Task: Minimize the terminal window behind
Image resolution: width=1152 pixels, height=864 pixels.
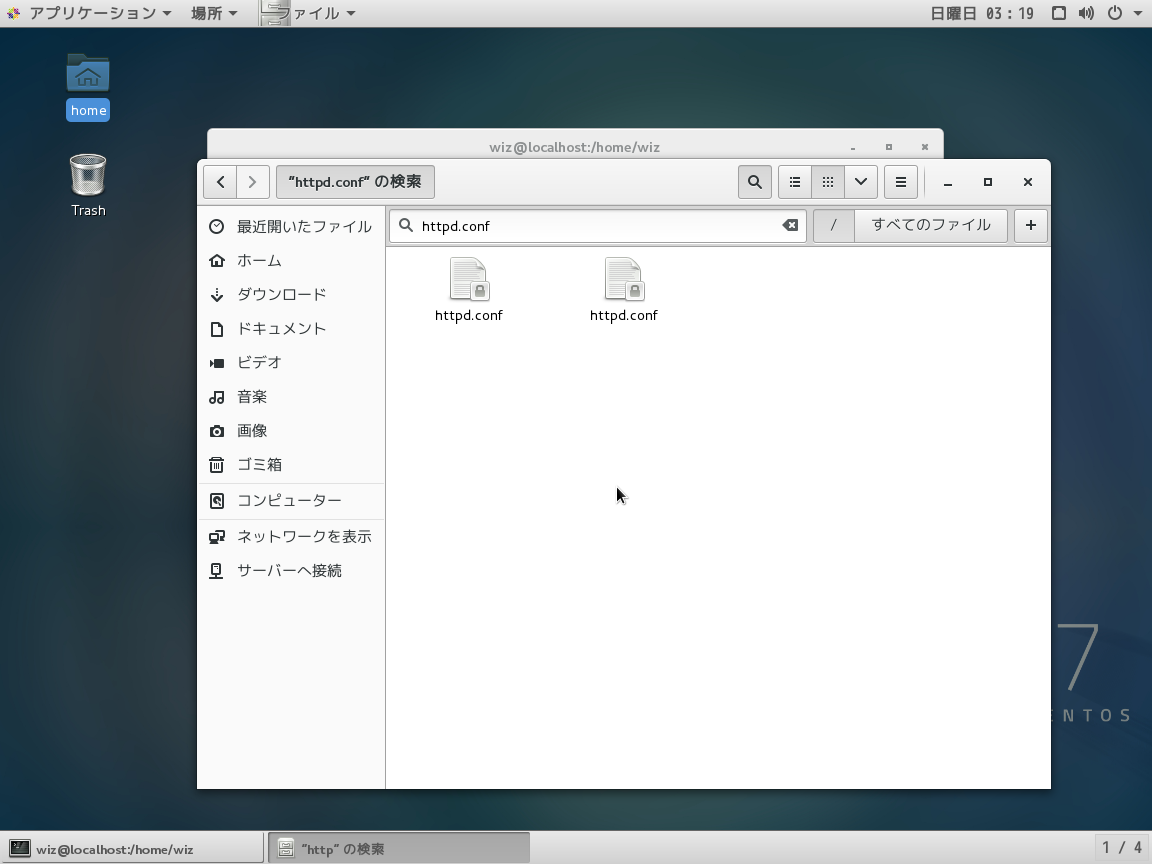Action: click(x=853, y=147)
